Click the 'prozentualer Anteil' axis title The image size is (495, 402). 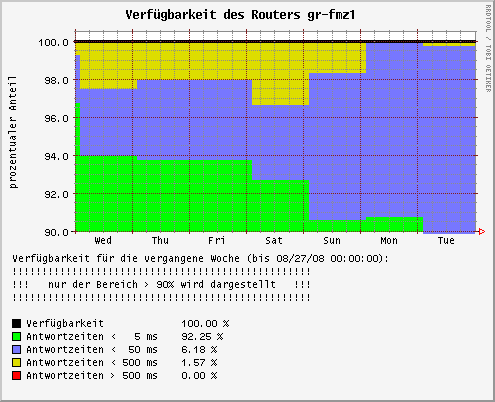click(13, 132)
